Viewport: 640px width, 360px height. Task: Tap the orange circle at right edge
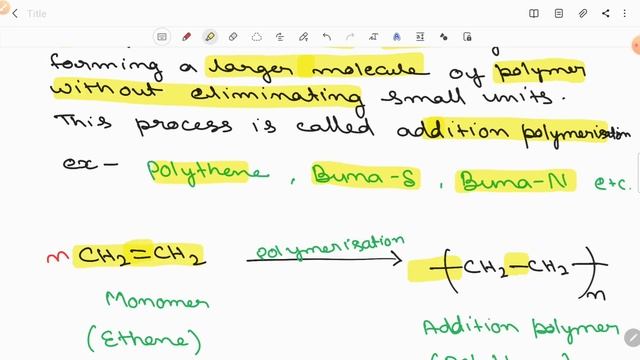[x=636, y=45]
